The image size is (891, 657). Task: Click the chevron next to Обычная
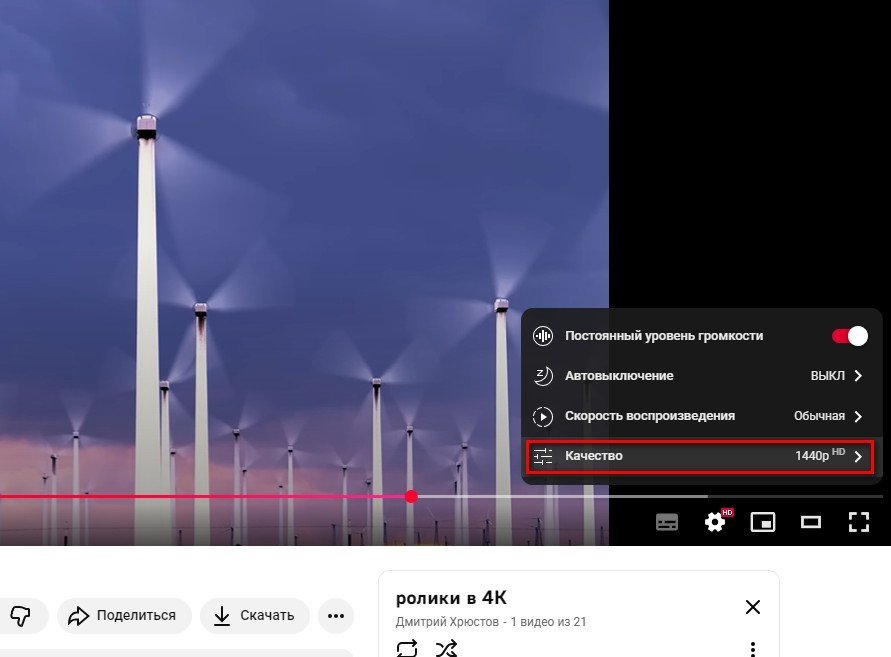pos(858,416)
